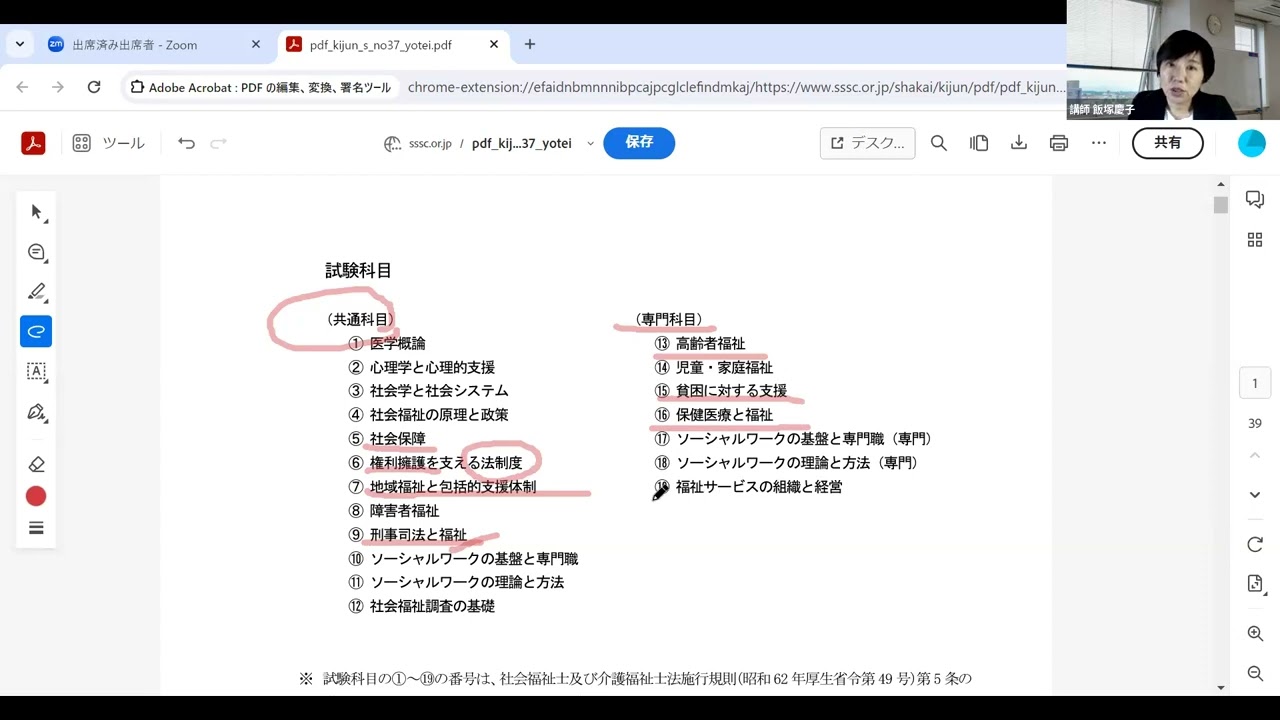The height and width of the screenshot is (720, 1280).
Task: Click the text ⑮ 貧困に対する支援
Action: pos(721,391)
